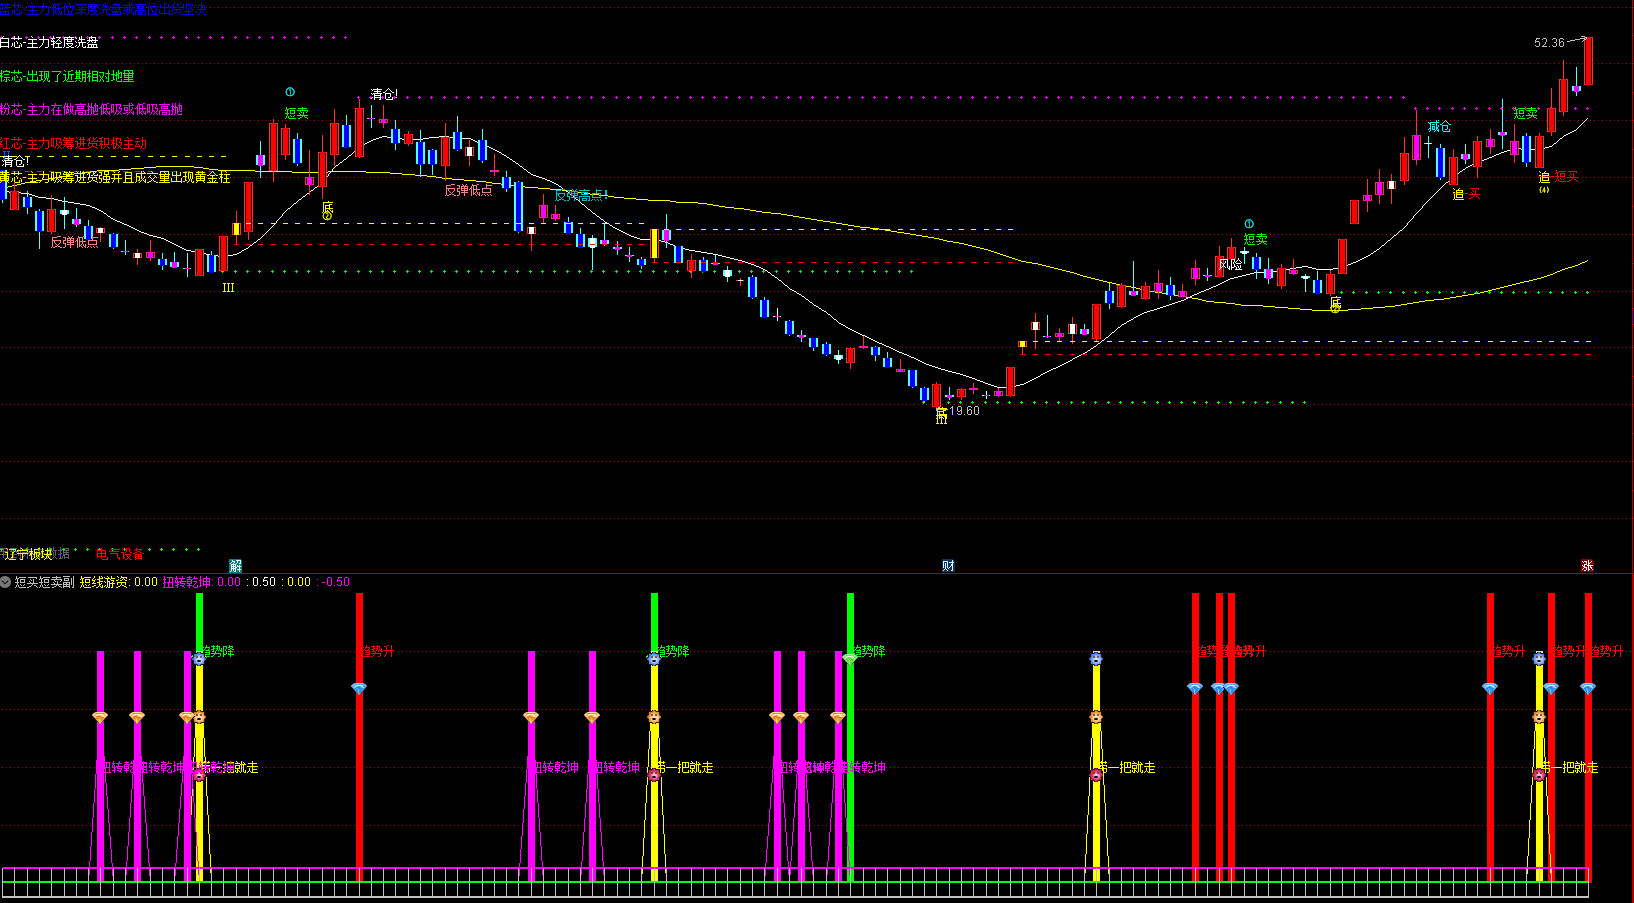Image resolution: width=1634 pixels, height=903 pixels.
Task: Click the 短线游资: 0.00 readout
Action: pos(118,582)
